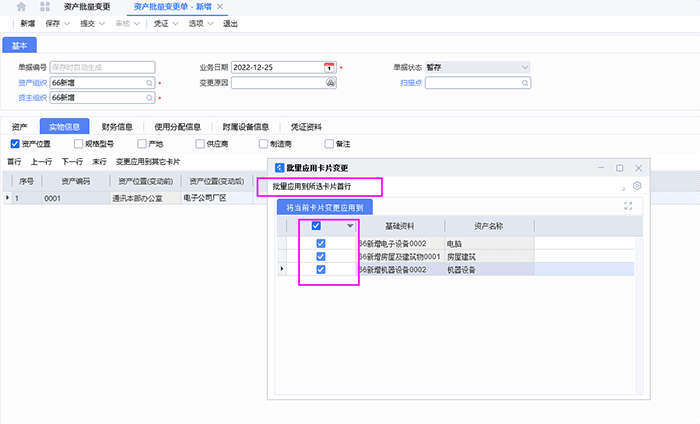Enable the 规格型号 checkbox
The image size is (700, 424).
78,144
